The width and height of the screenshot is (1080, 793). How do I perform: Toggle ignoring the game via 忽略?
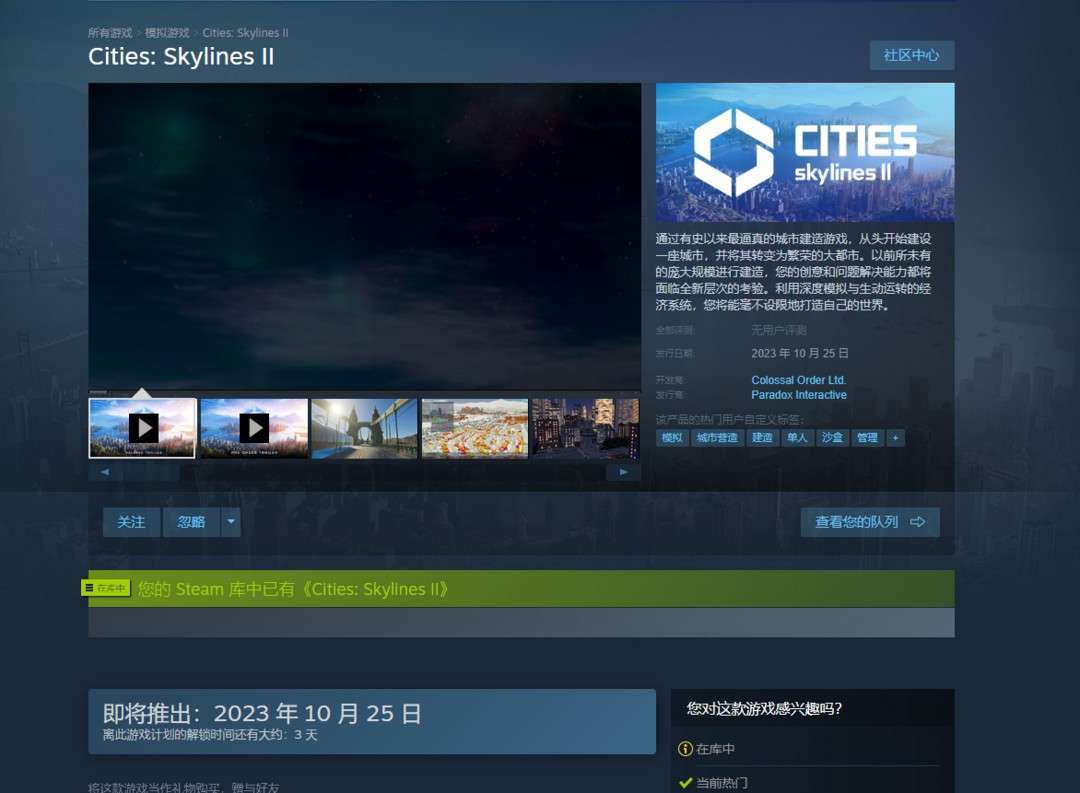[x=193, y=521]
